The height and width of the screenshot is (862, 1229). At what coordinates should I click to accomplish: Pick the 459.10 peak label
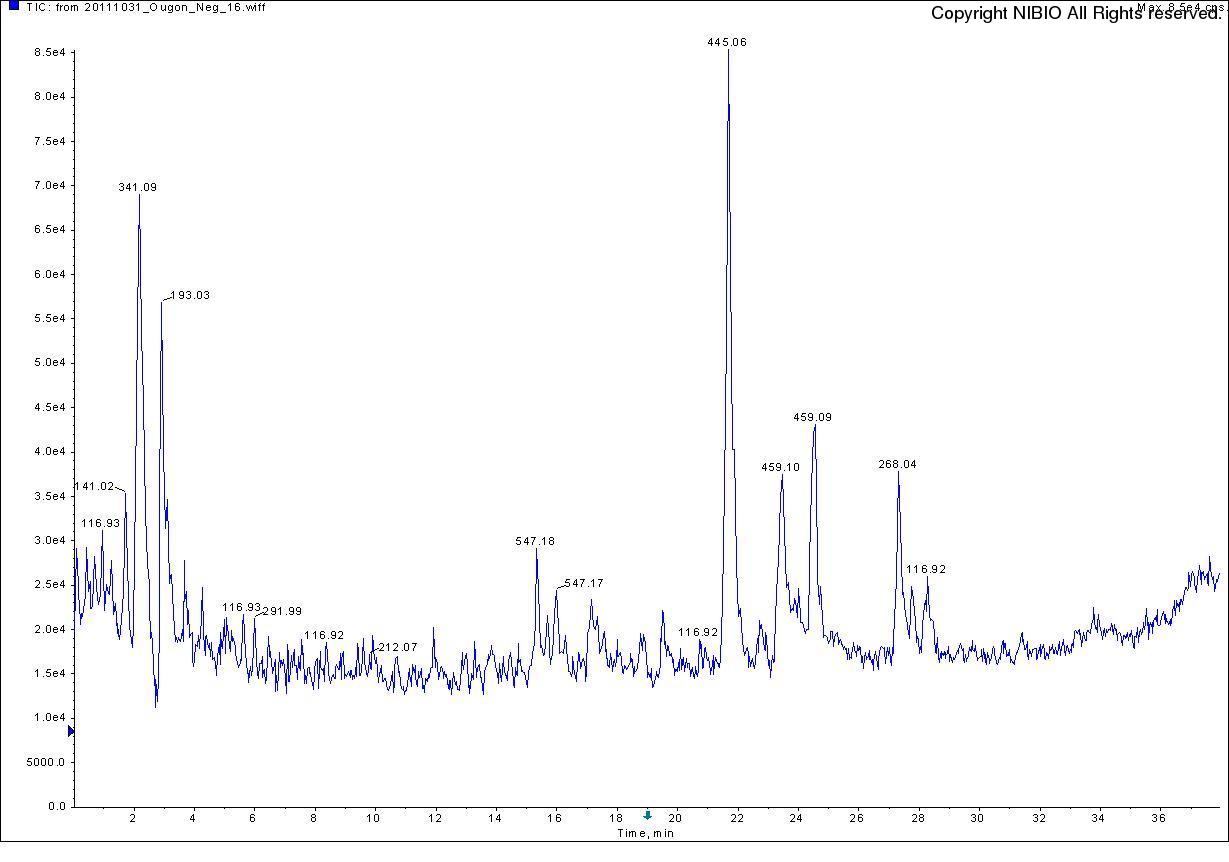pyautogui.click(x=780, y=468)
